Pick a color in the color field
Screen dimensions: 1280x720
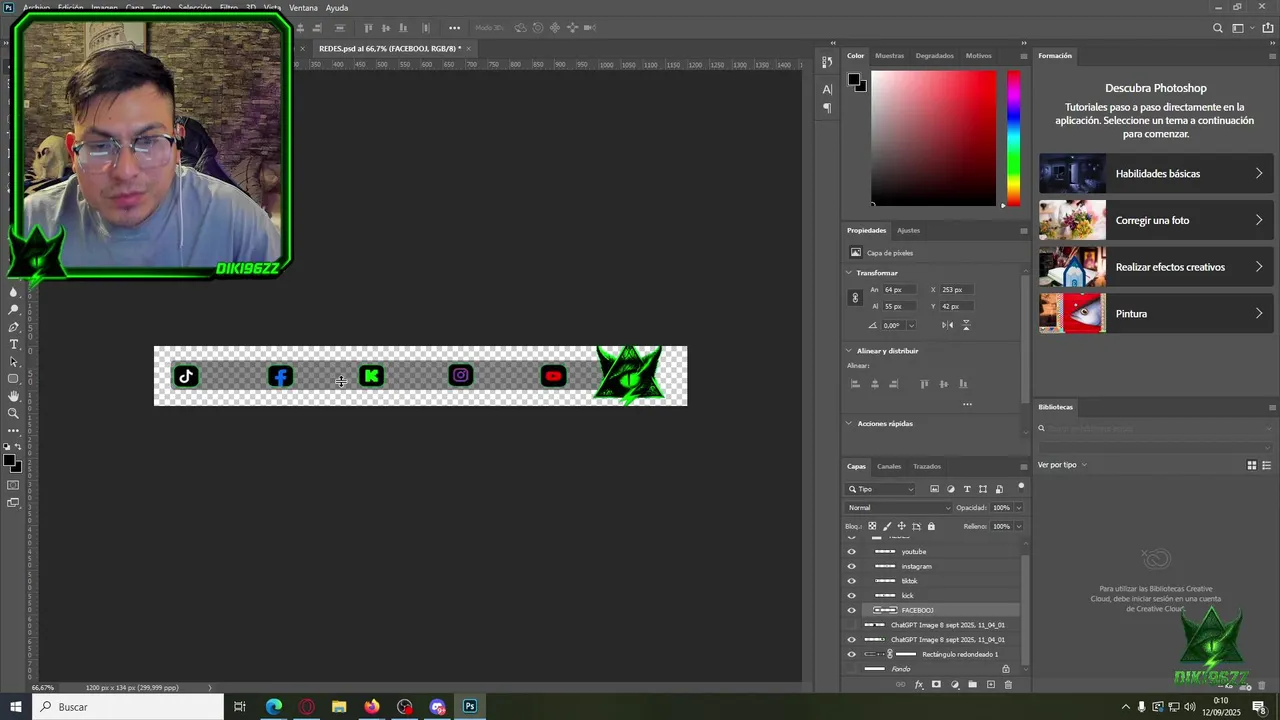933,138
